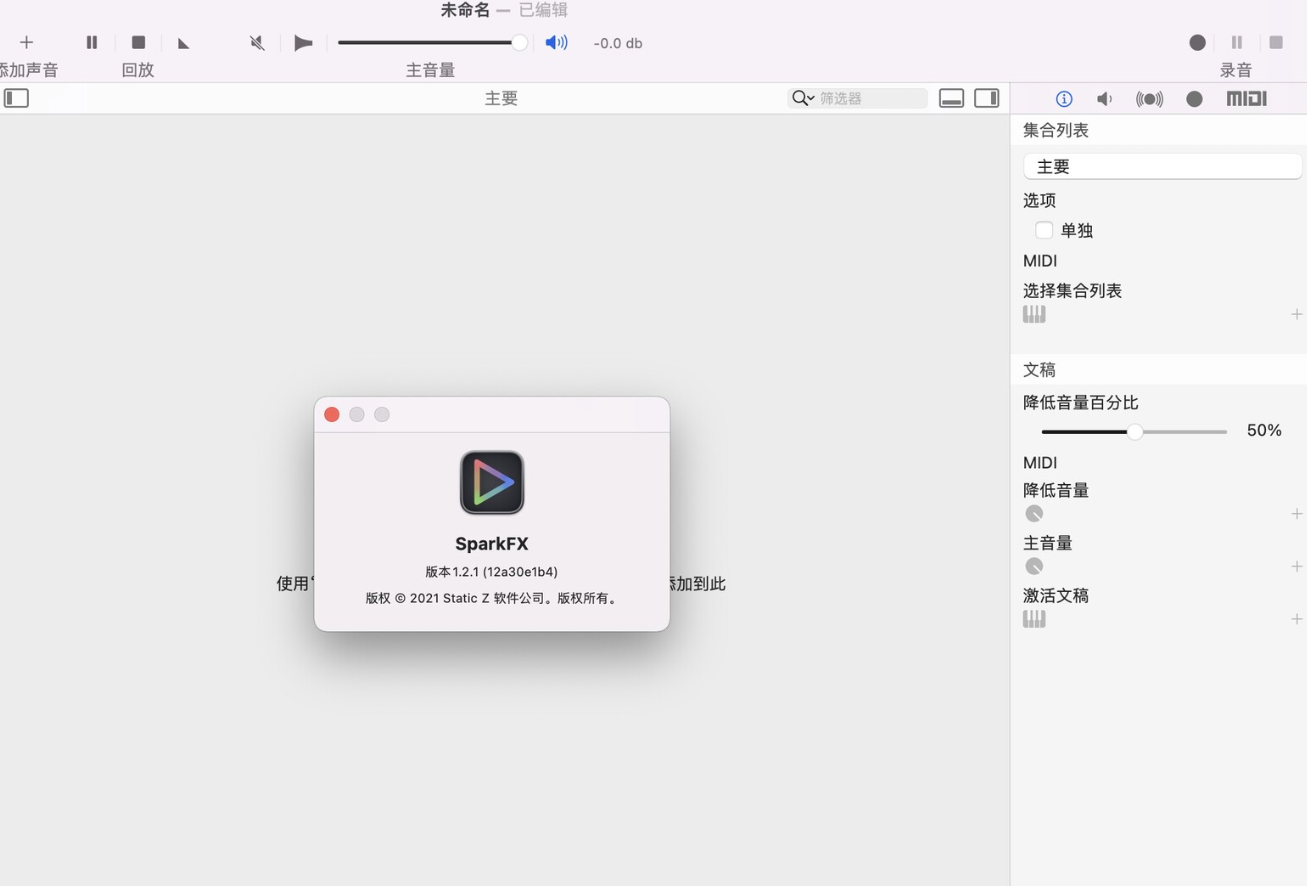Mute the master output speaker icon
This screenshot has width=1307, height=886.
557,42
